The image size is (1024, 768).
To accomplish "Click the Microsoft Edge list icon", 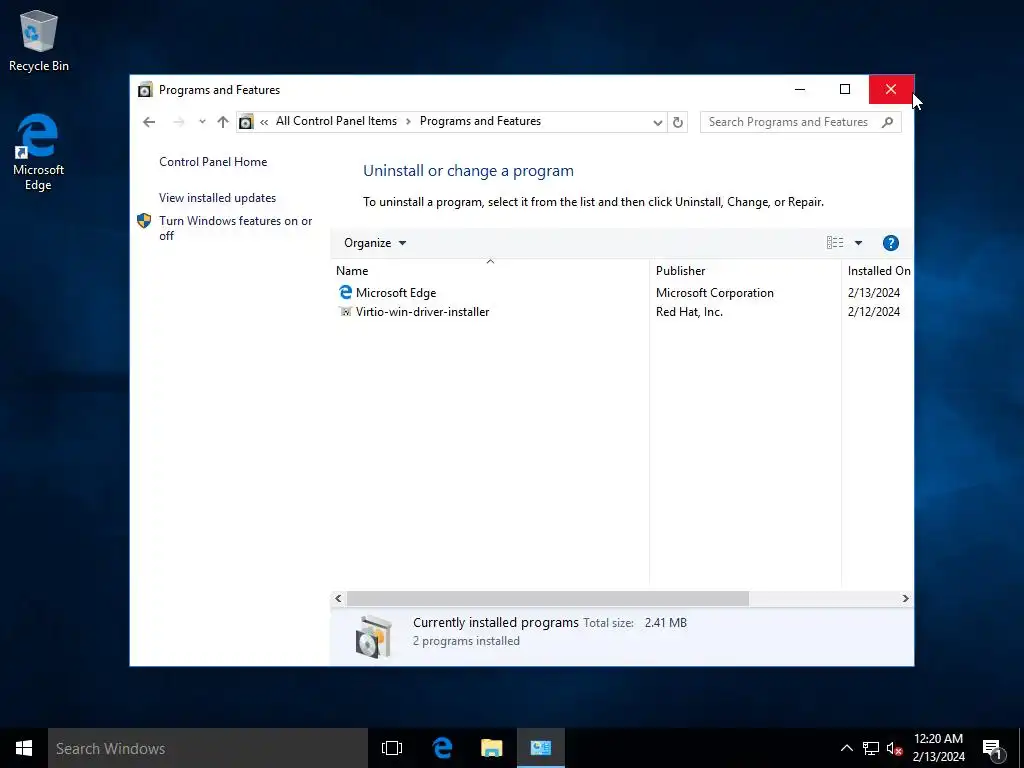I will (x=345, y=292).
